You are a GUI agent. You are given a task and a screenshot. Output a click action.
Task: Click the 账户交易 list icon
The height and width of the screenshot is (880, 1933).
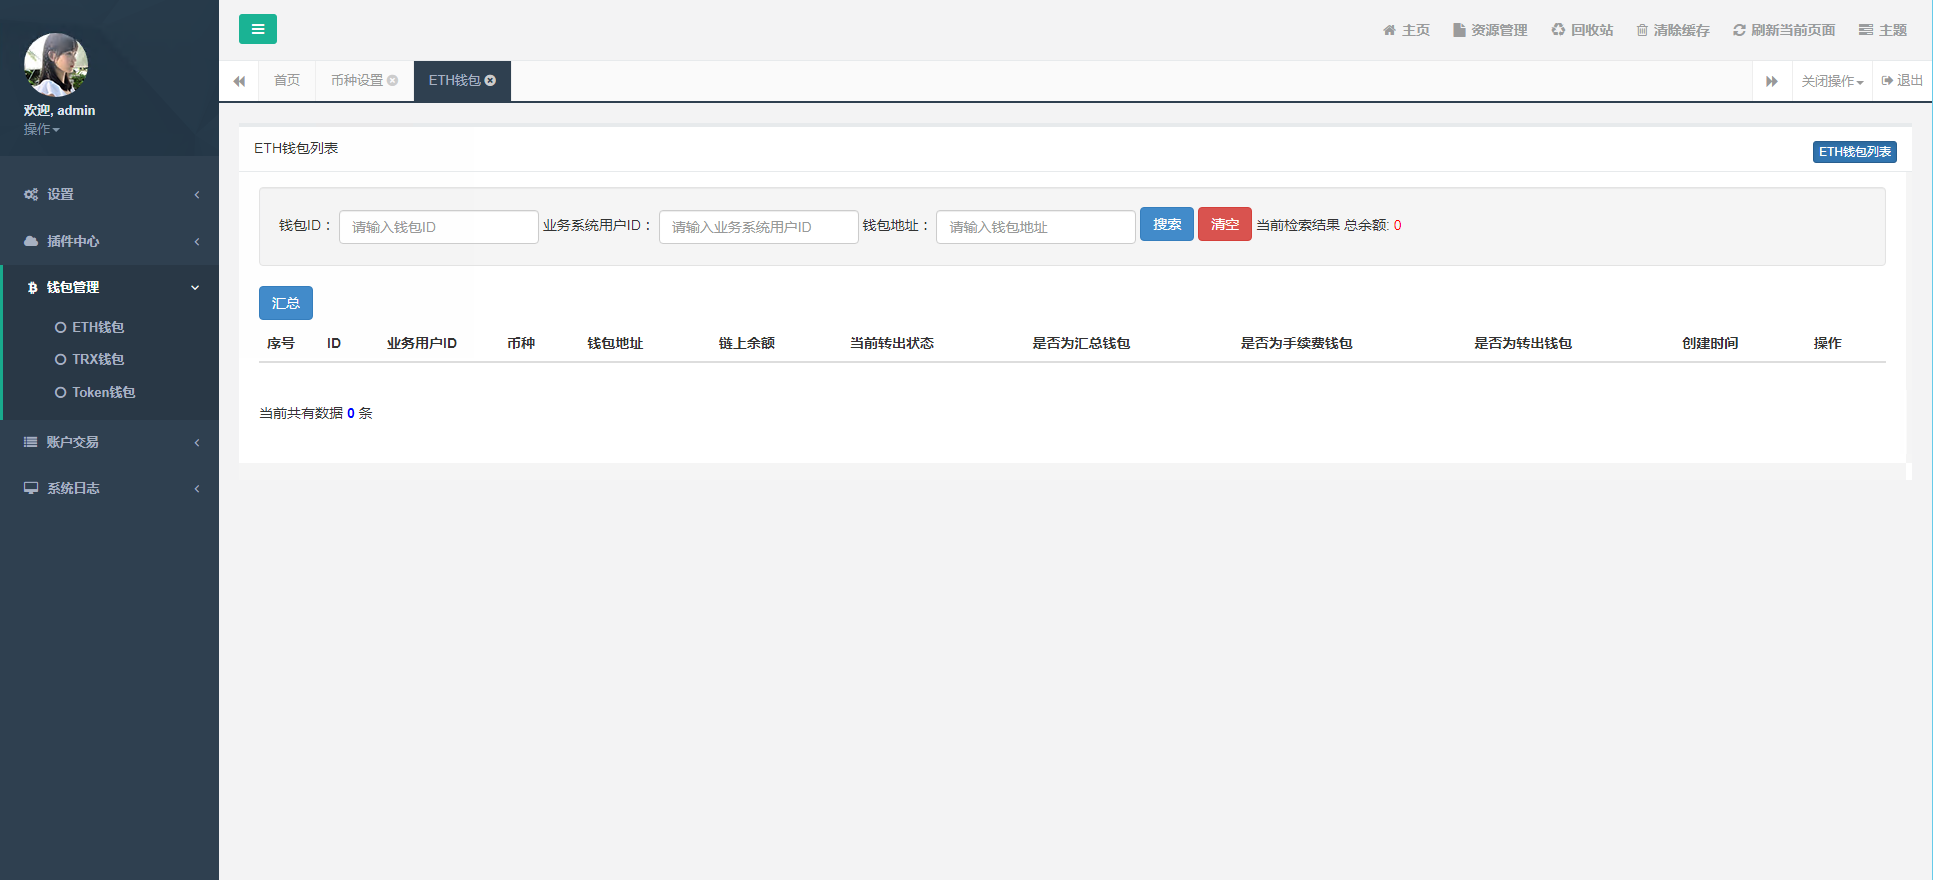coord(31,442)
